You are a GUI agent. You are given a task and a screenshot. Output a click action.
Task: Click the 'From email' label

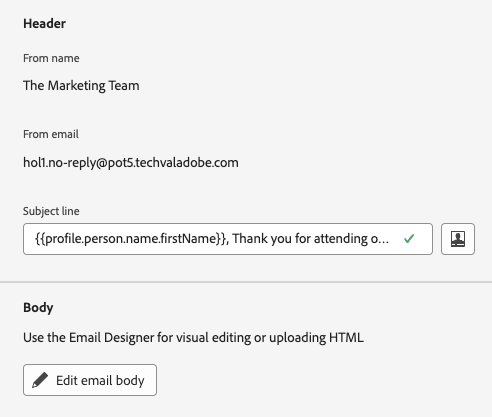[x=51, y=134]
